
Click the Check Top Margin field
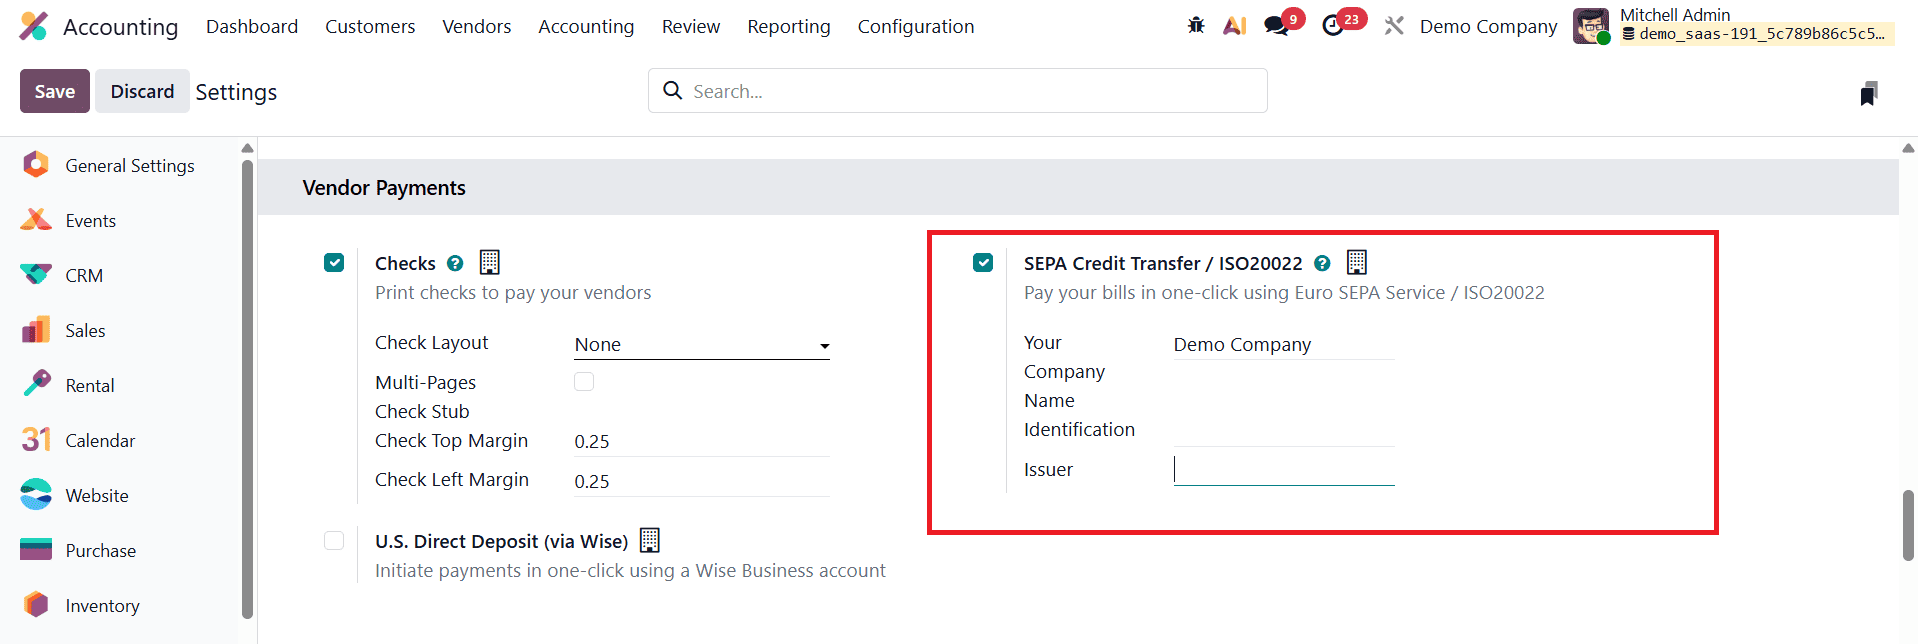702,442
